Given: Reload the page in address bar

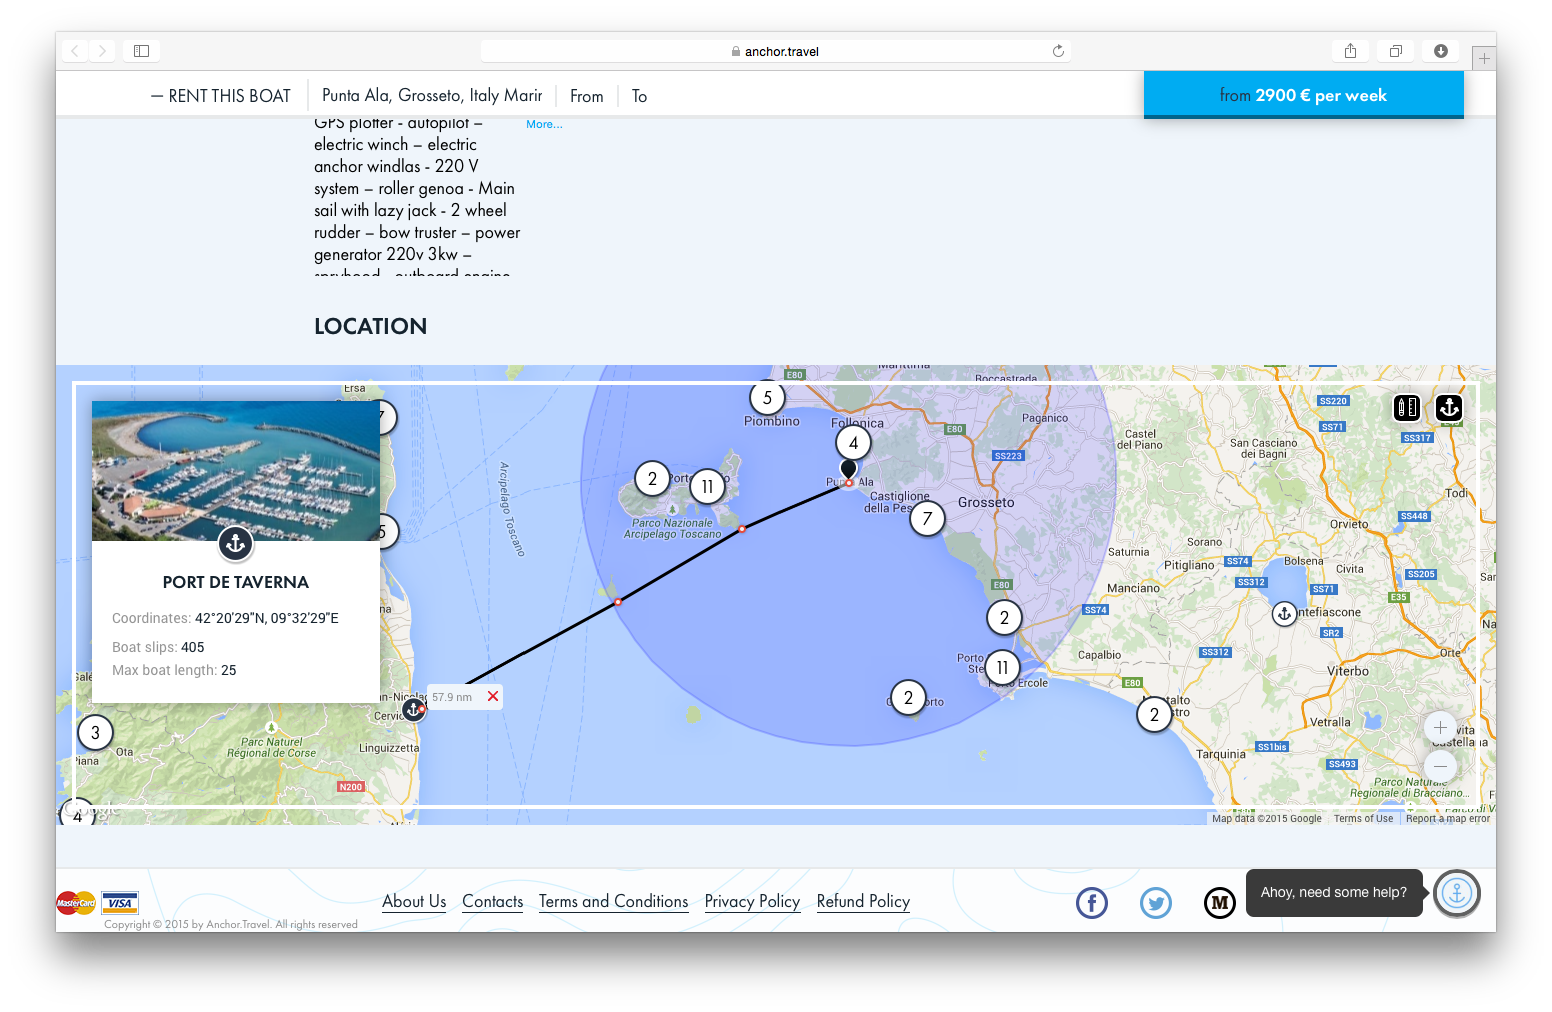Looking at the screenshot, I should 1058,51.
